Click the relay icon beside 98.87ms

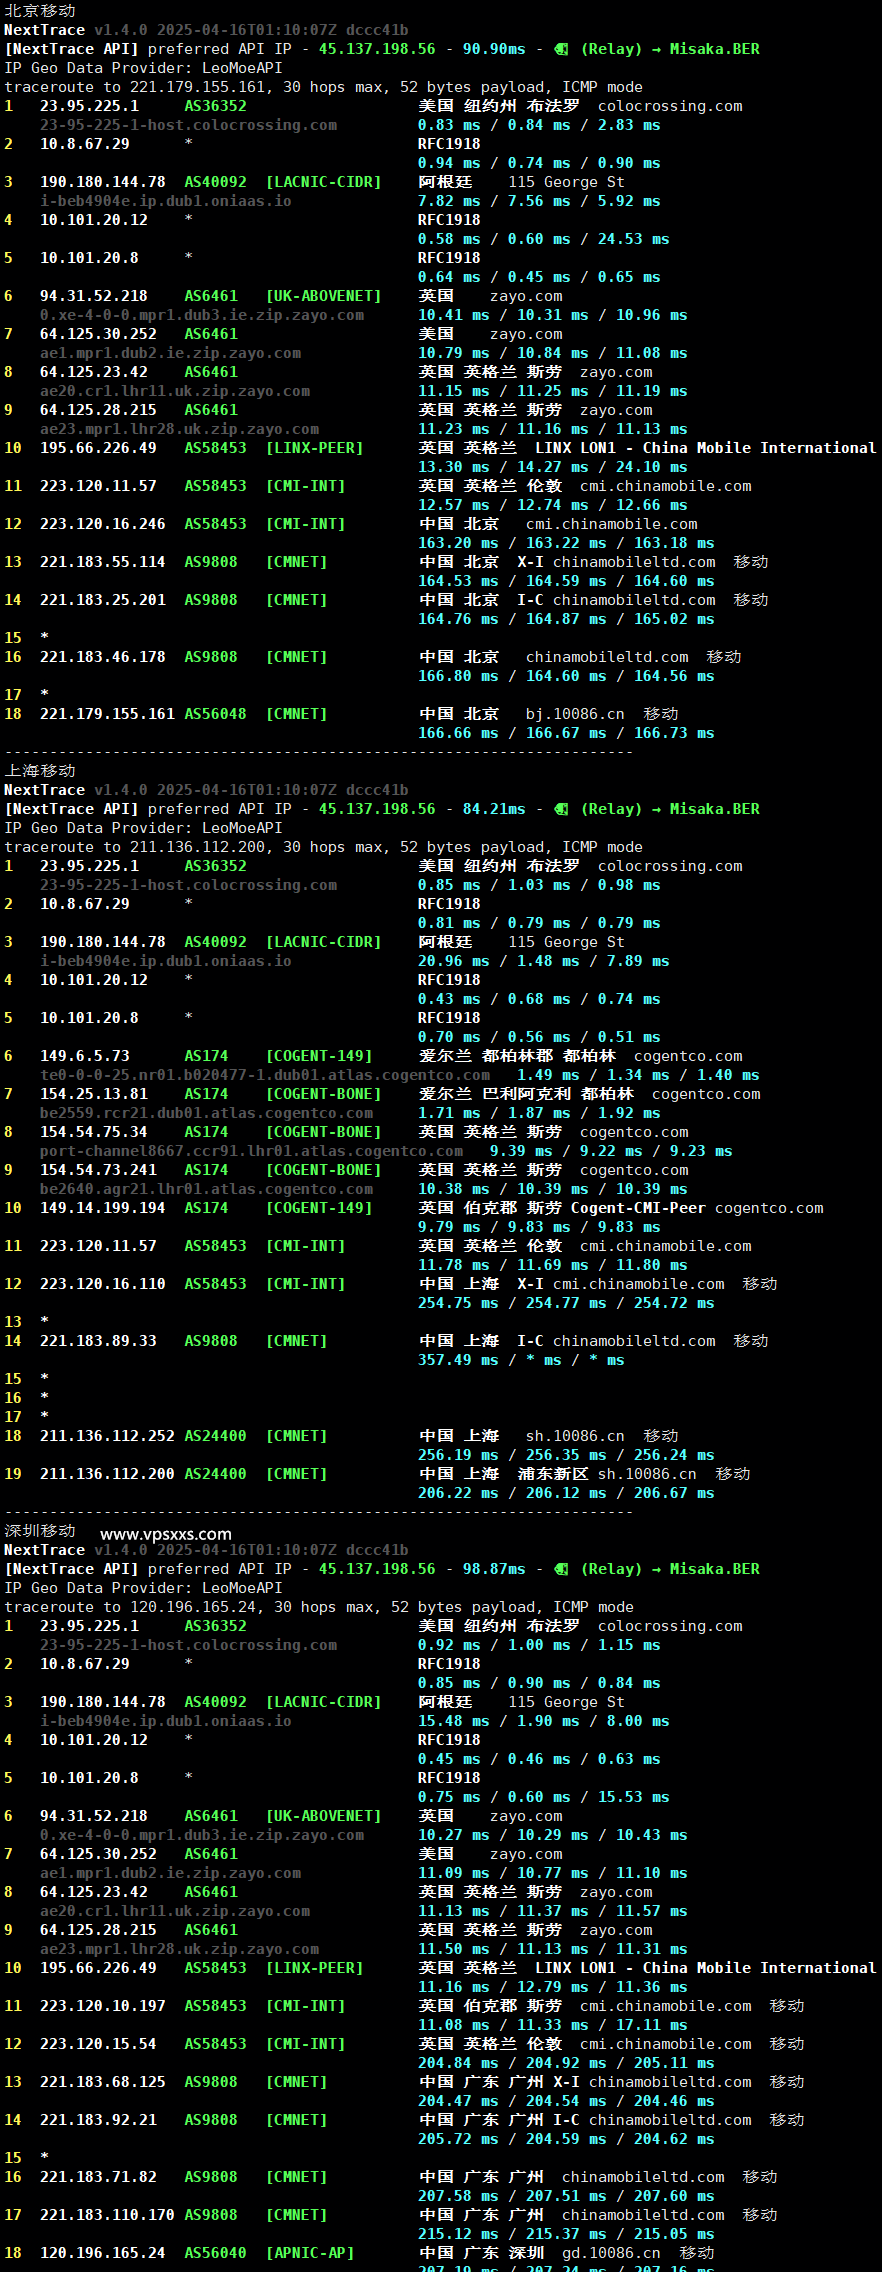561,1569
